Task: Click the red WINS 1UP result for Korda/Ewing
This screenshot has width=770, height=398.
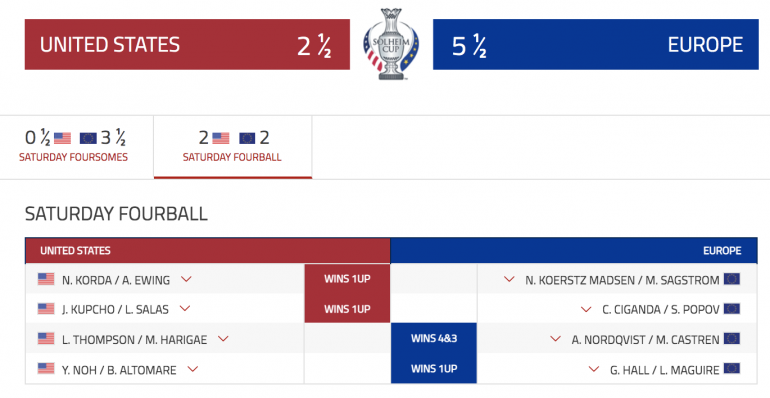Action: [x=347, y=279]
